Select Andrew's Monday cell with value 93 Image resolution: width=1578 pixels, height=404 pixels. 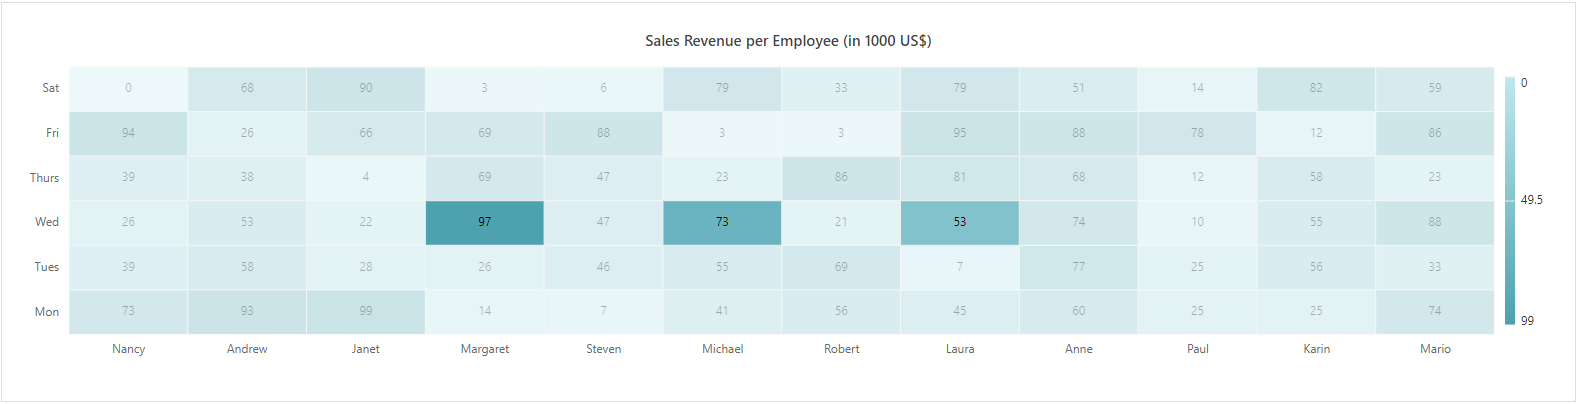[247, 311]
